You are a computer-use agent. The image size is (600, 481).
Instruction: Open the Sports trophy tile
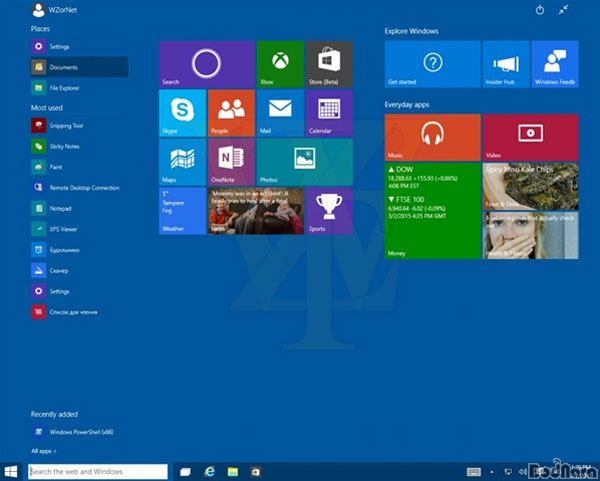point(329,211)
